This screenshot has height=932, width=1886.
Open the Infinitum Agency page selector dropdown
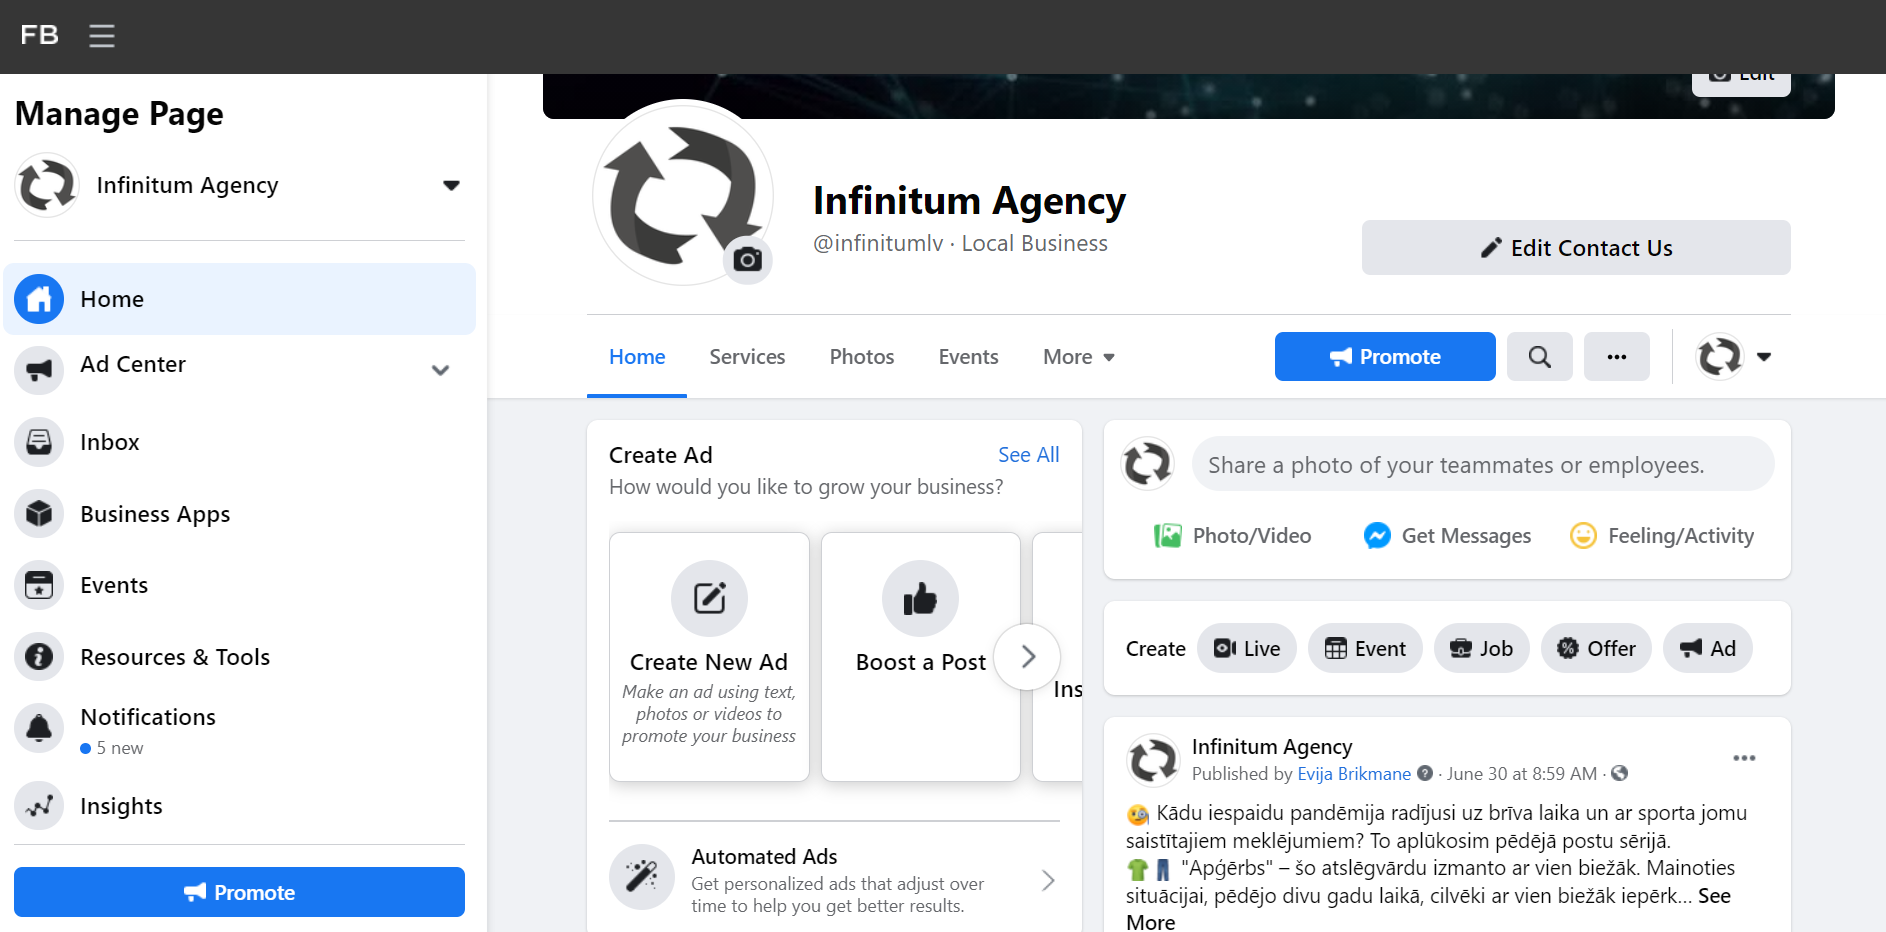(x=451, y=185)
